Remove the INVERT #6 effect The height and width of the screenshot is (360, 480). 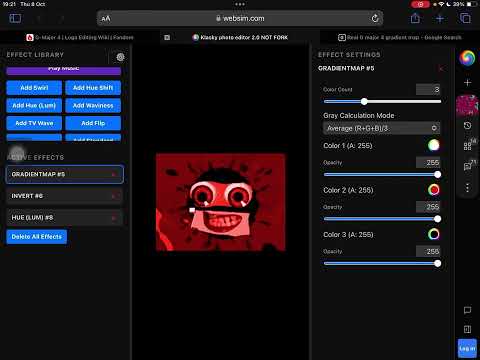pyautogui.click(x=114, y=196)
